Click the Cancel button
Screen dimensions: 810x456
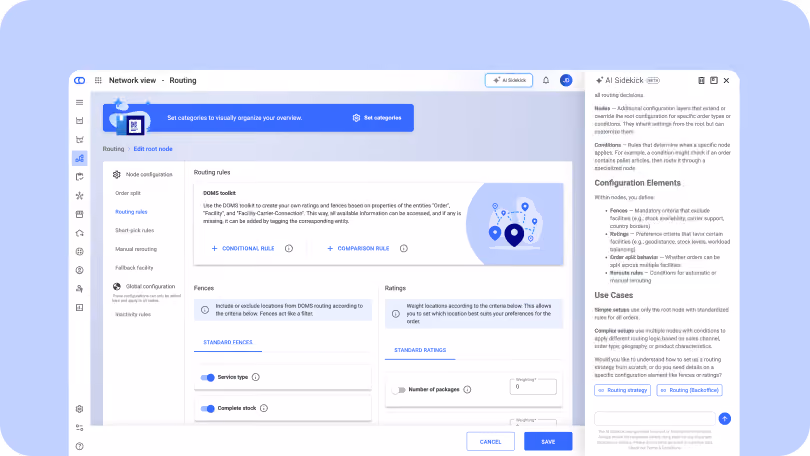[x=490, y=442]
